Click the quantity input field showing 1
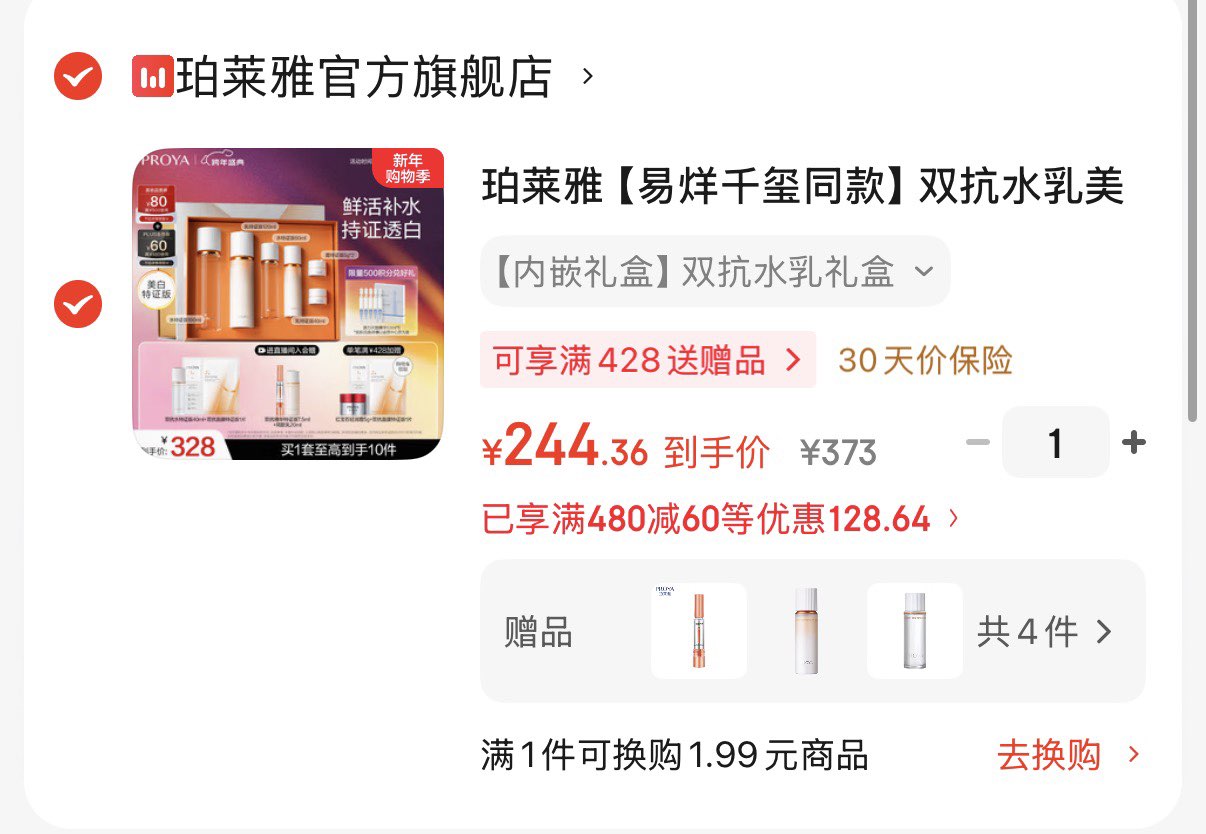The height and width of the screenshot is (834, 1206). point(1055,442)
